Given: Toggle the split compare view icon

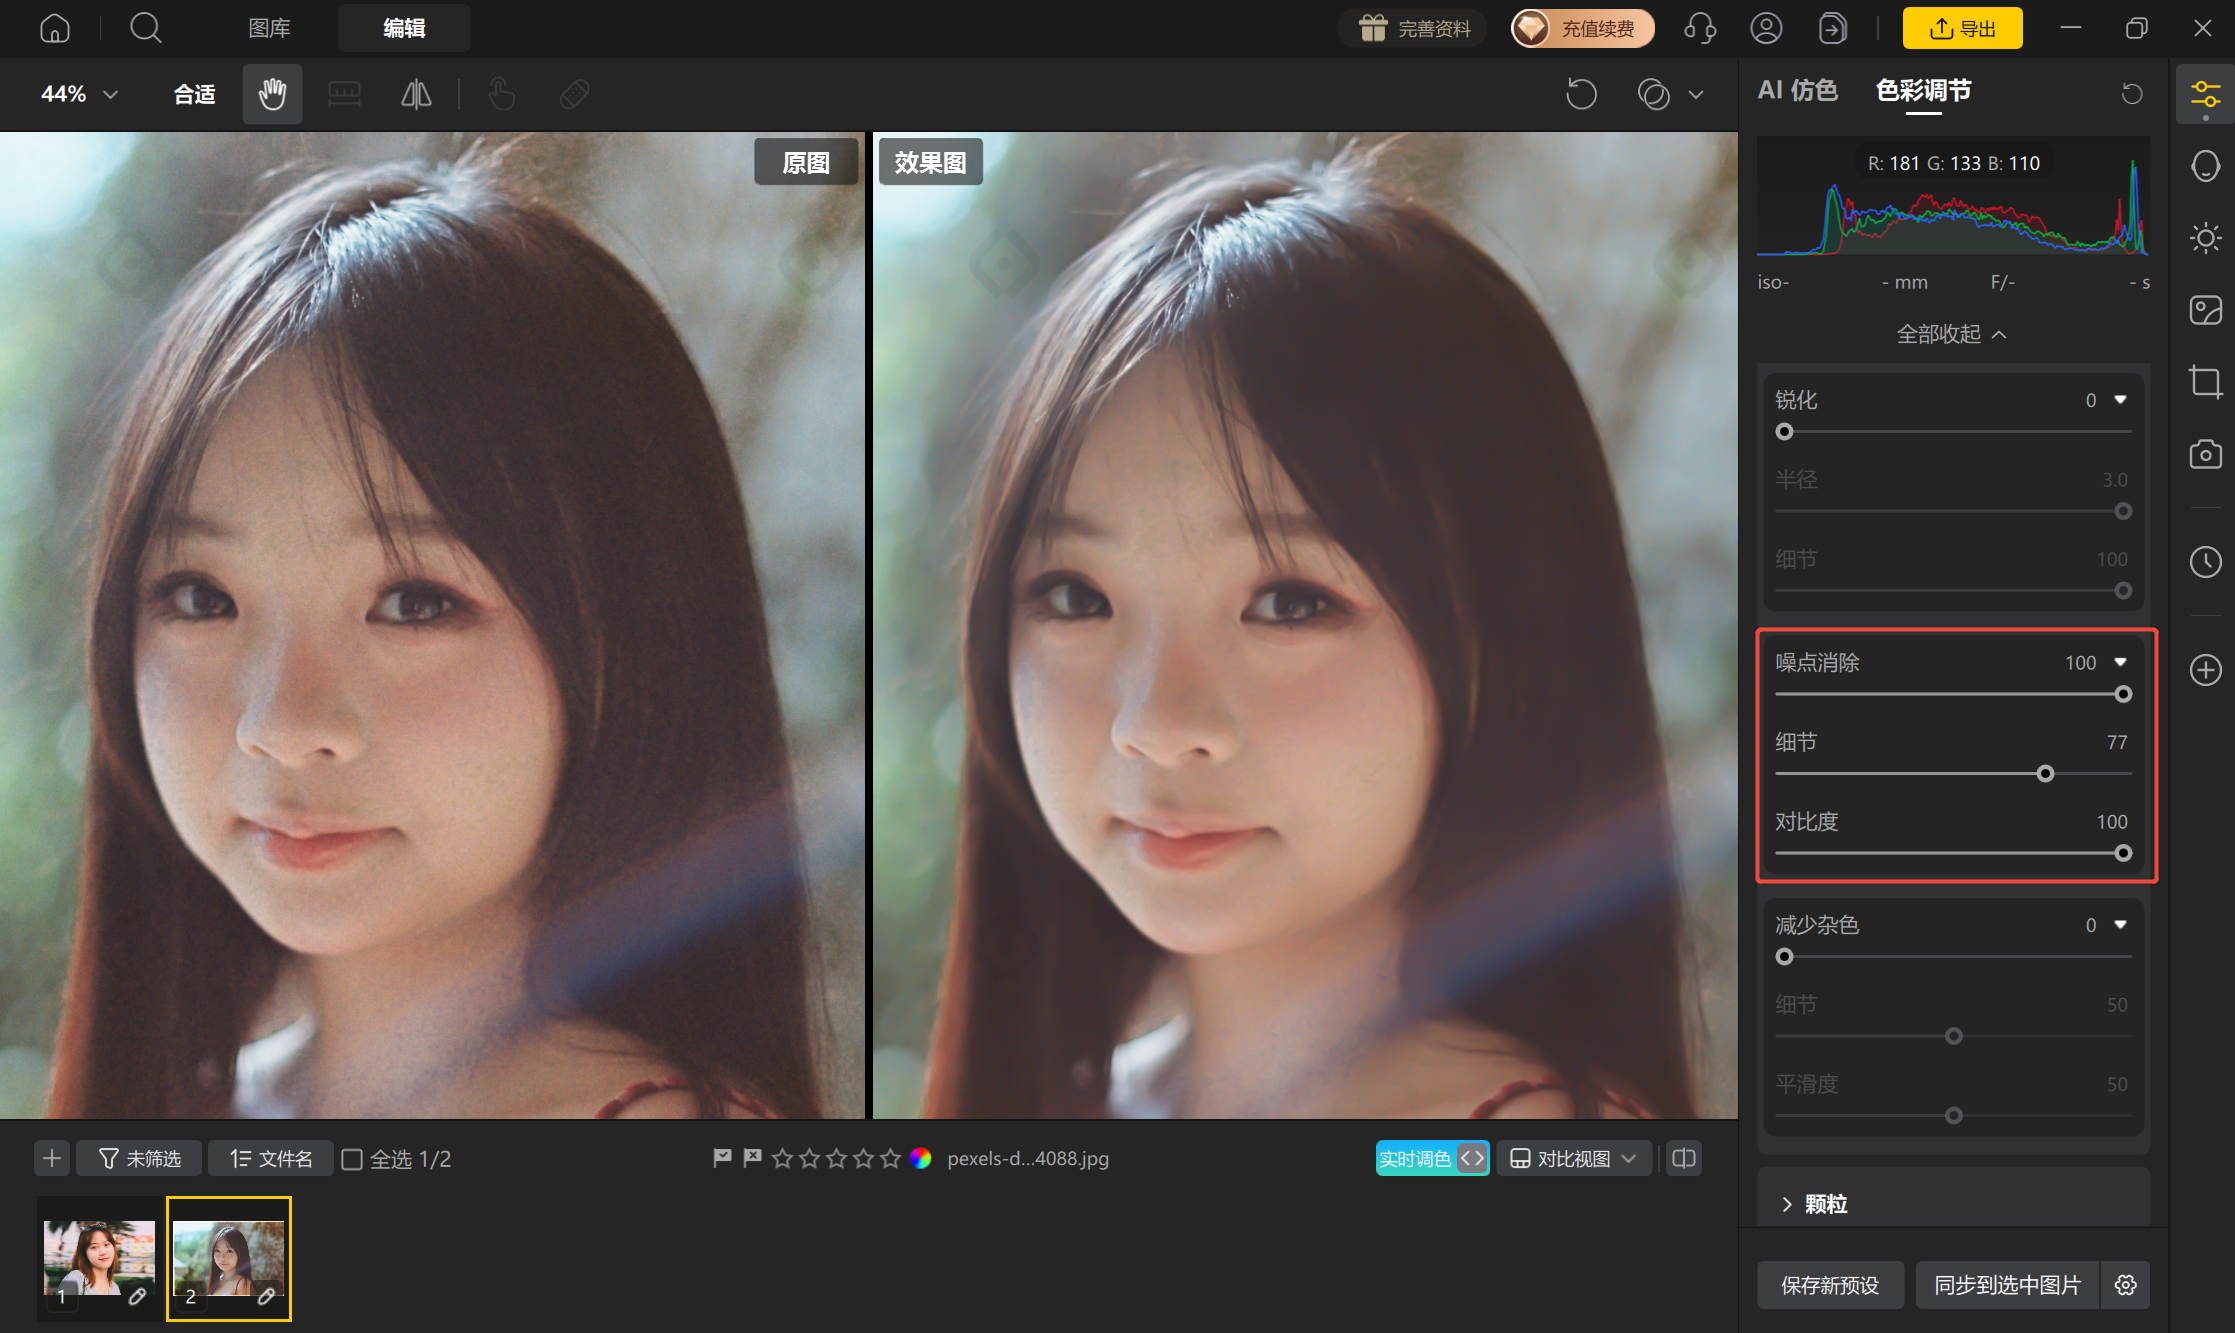Looking at the screenshot, I should (1684, 1158).
